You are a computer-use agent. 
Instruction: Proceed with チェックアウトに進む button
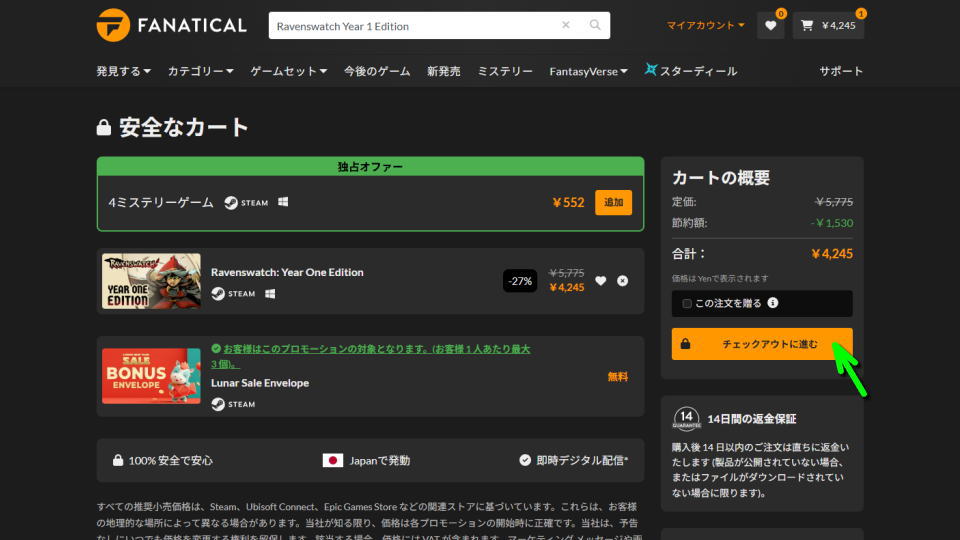coord(762,344)
